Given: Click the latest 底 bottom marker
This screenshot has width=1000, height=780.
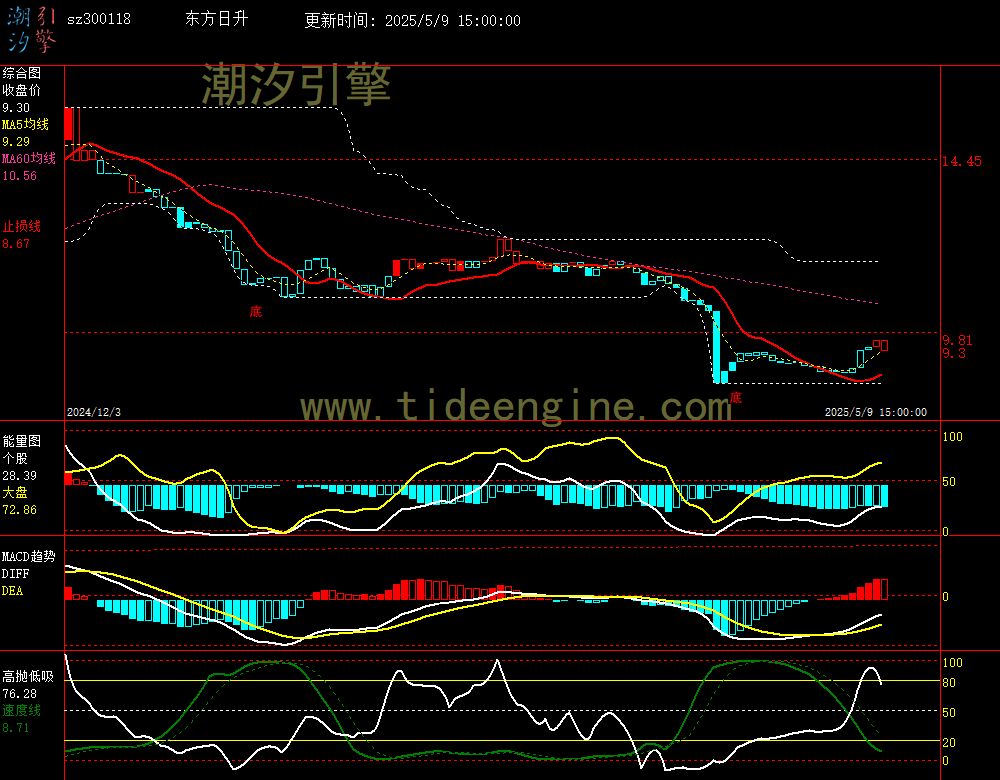Looking at the screenshot, I should [735, 398].
